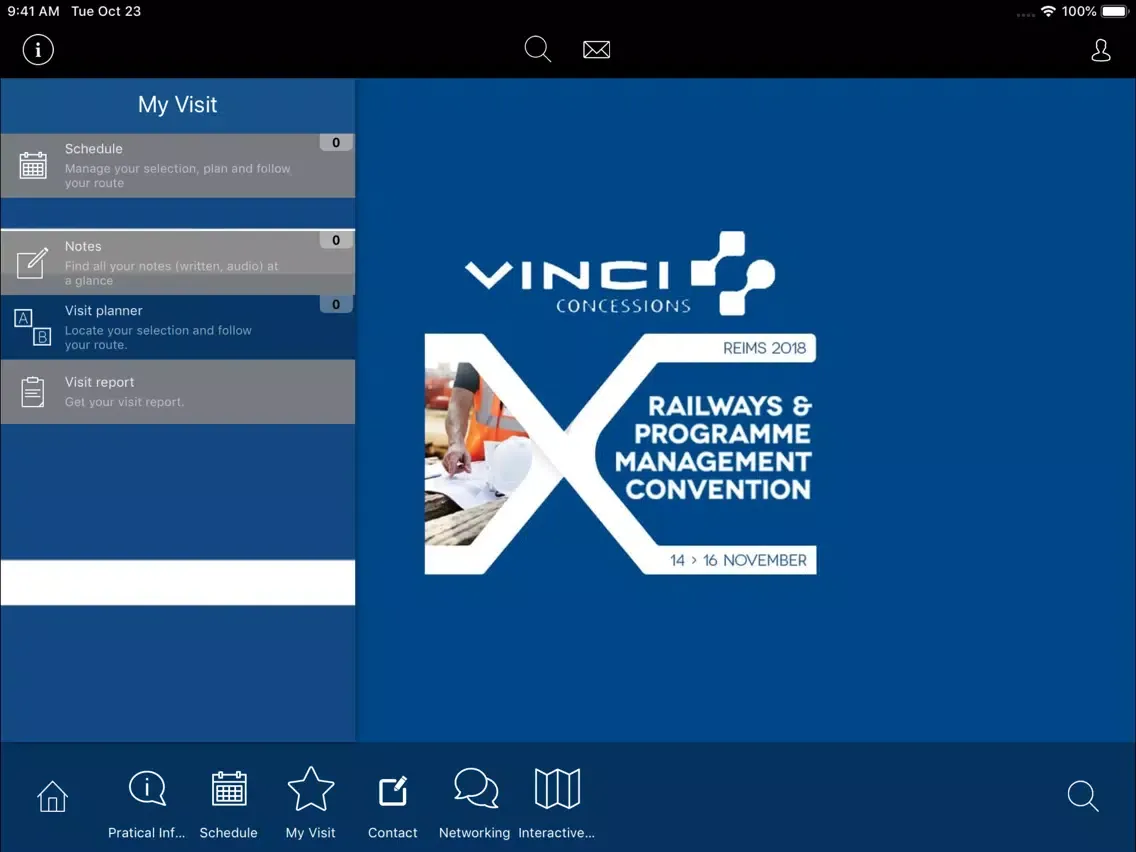
Task: Open the info circle icon at top left
Action: click(x=38, y=50)
